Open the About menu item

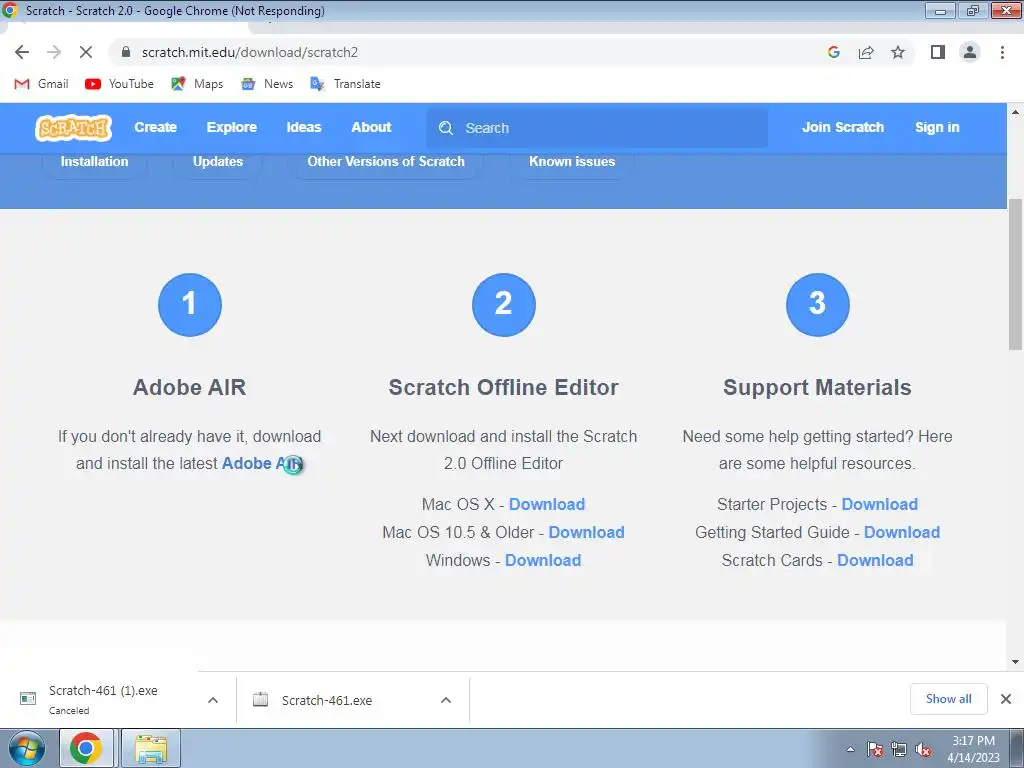tap(371, 127)
